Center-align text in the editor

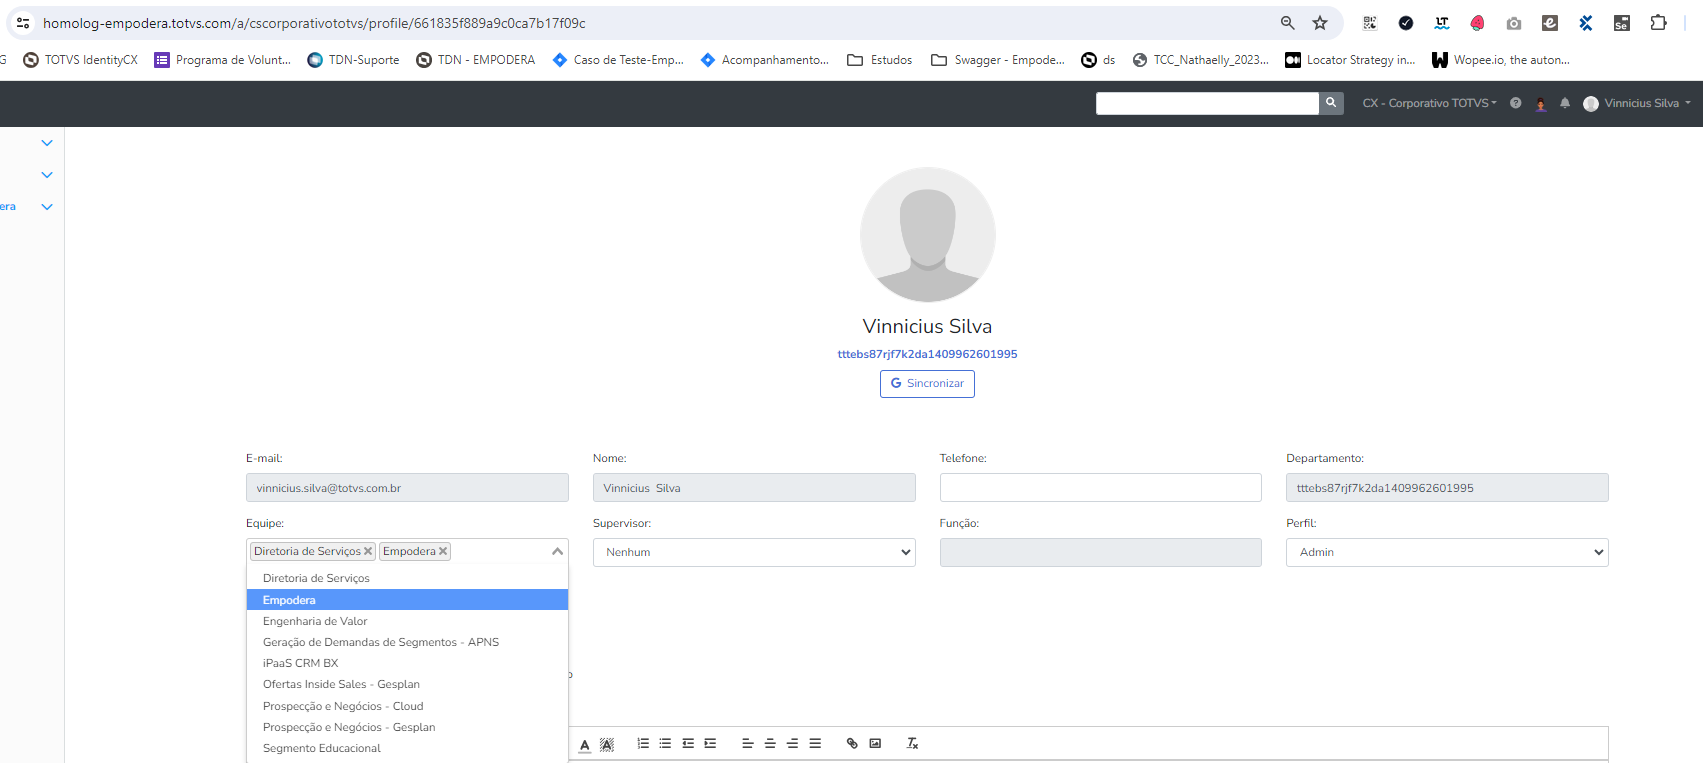[x=770, y=743]
